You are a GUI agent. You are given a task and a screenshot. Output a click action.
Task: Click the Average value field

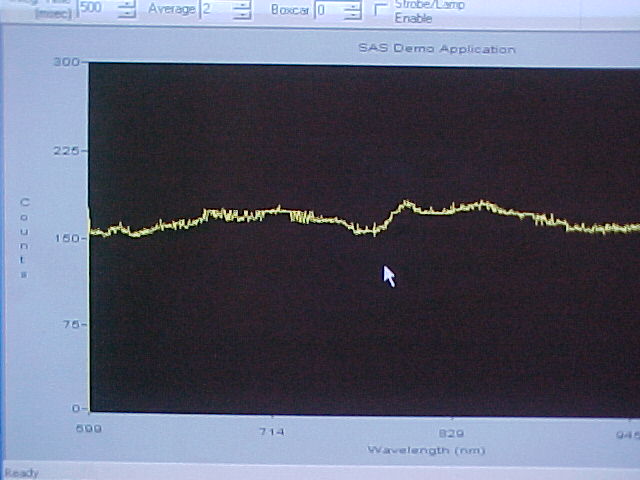[214, 9]
